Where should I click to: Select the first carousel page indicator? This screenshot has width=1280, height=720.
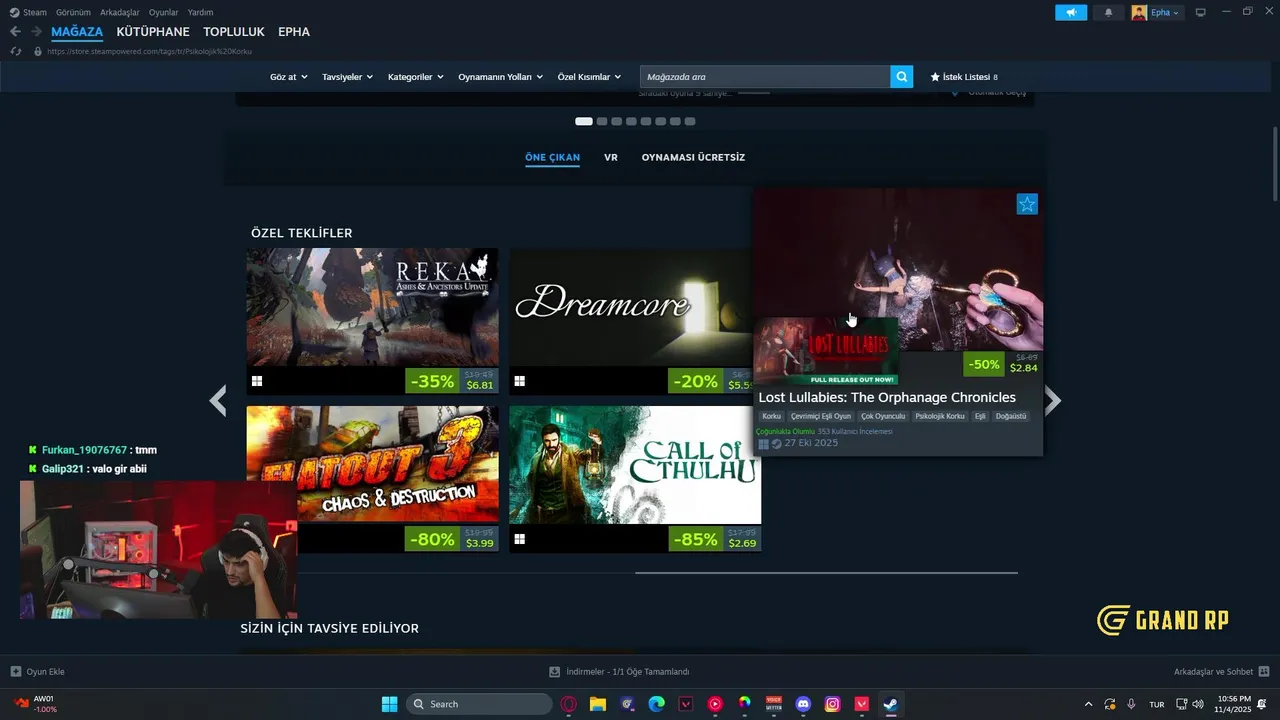point(584,121)
